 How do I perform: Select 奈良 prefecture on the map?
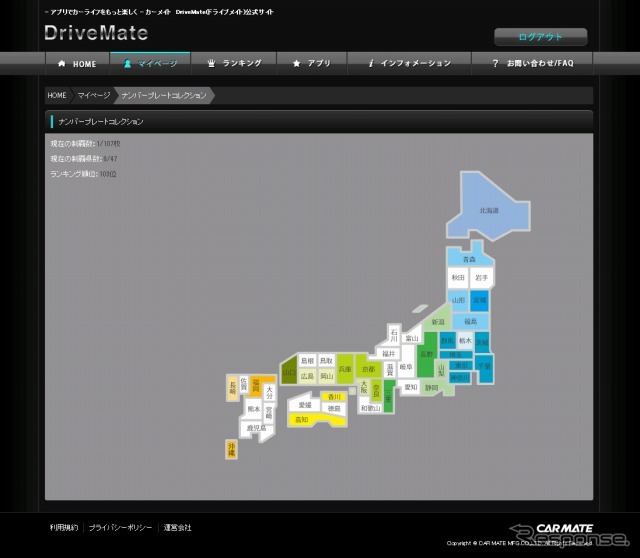[376, 390]
